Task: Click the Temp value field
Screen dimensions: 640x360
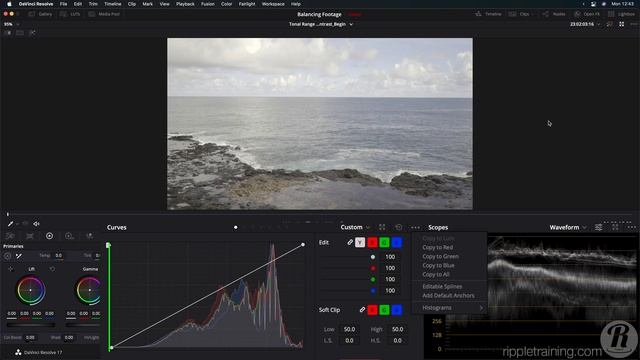Action: 59,256
